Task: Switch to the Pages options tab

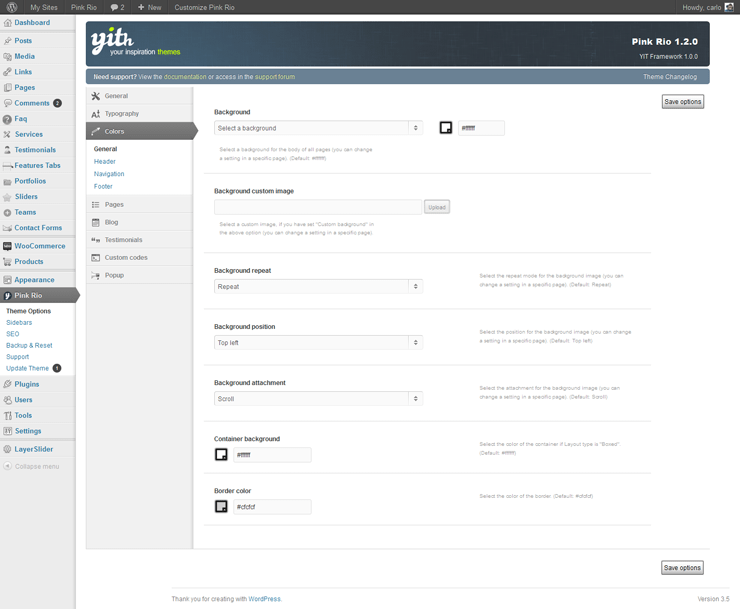Action: (x=114, y=204)
